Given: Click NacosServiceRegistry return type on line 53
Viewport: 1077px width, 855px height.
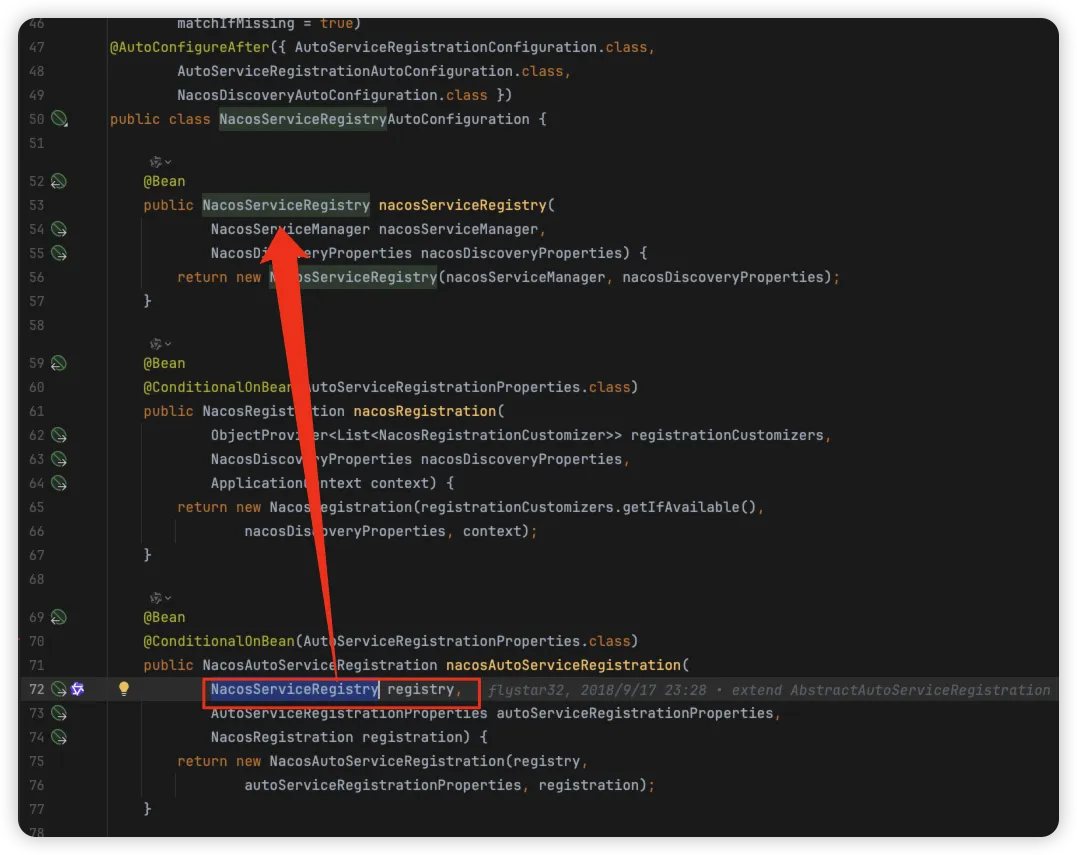Looking at the screenshot, I should 286,205.
